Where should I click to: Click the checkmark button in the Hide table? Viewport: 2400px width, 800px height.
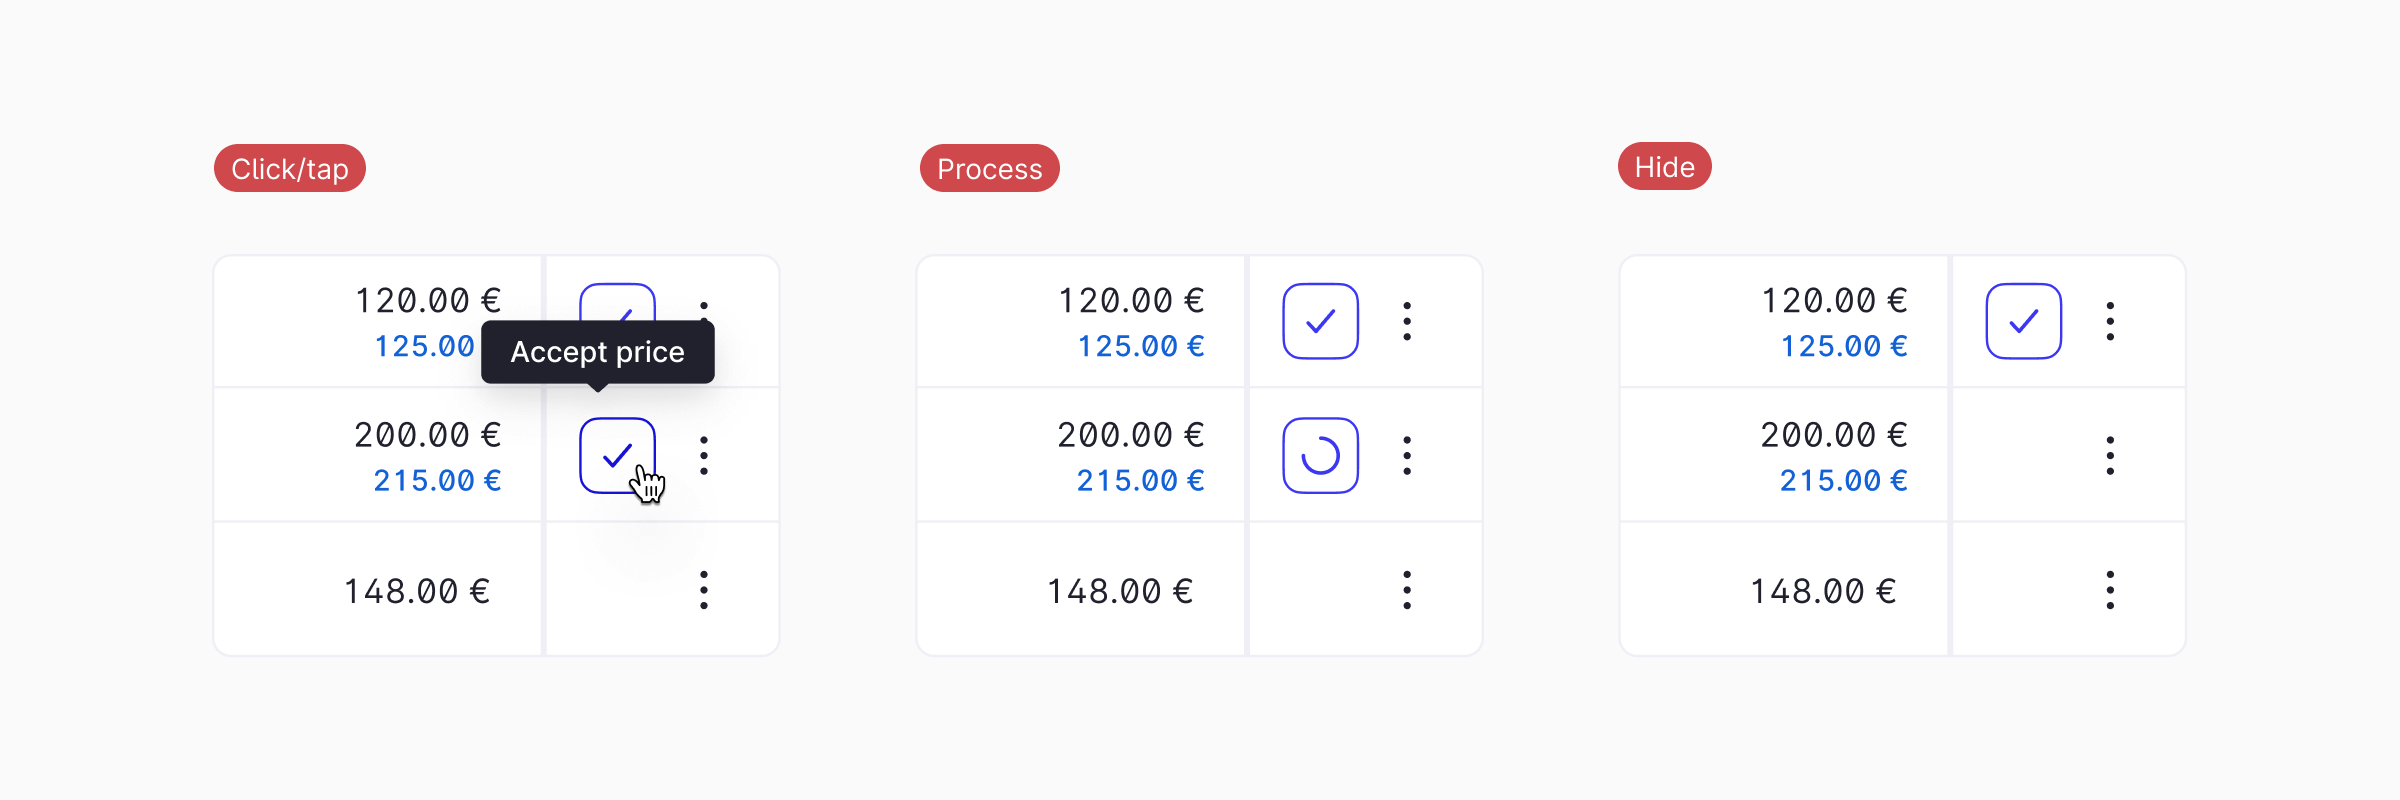[2023, 321]
